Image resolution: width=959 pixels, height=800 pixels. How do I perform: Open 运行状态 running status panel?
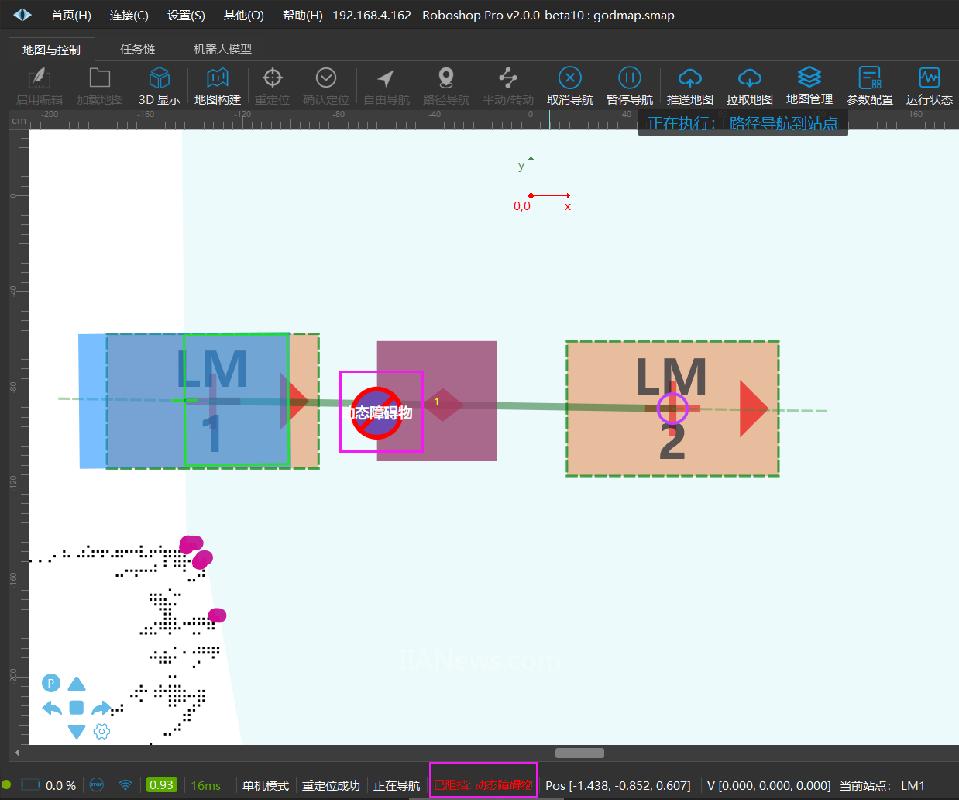929,85
